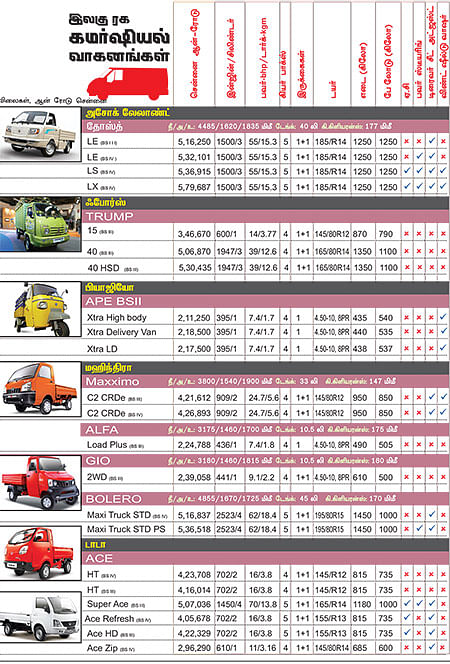Select the 40 HSD variant name
This screenshot has width=450, height=664.
[103, 268]
